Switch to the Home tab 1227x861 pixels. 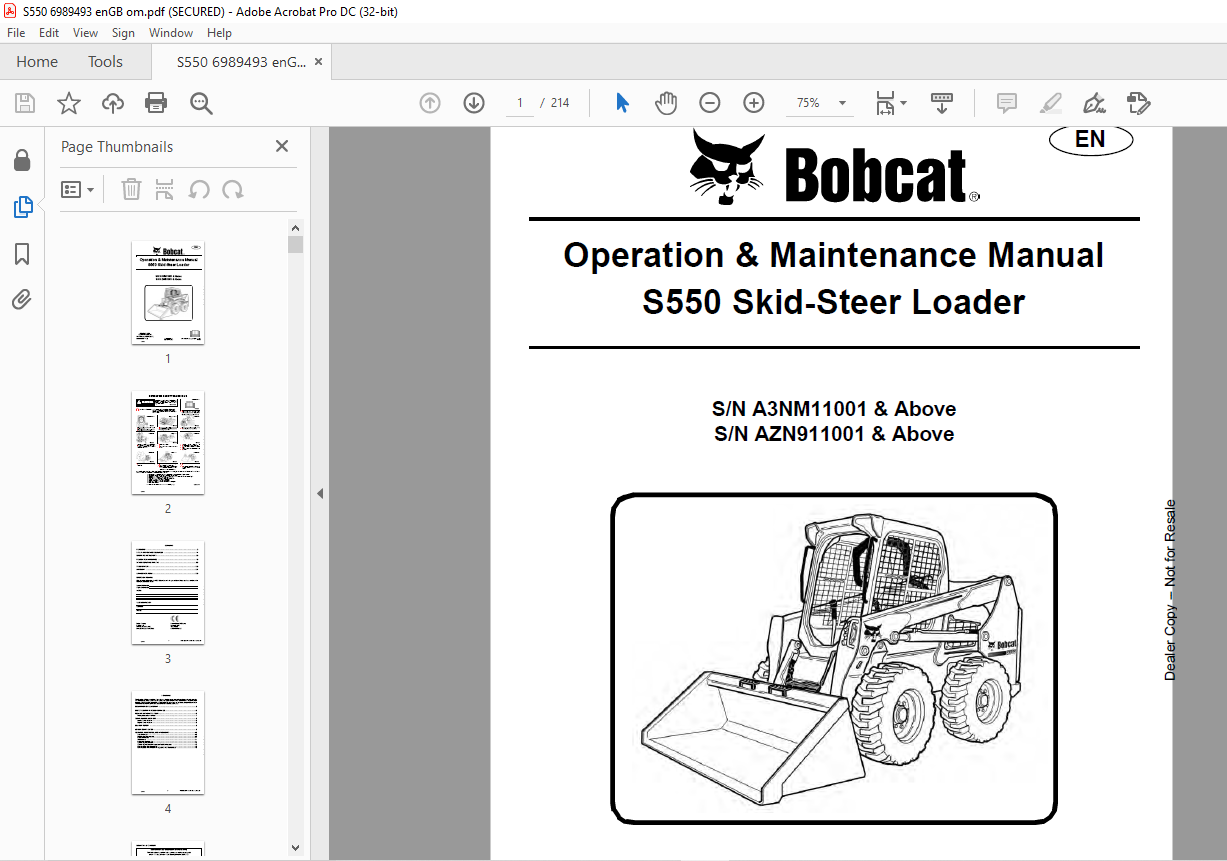(x=37, y=62)
